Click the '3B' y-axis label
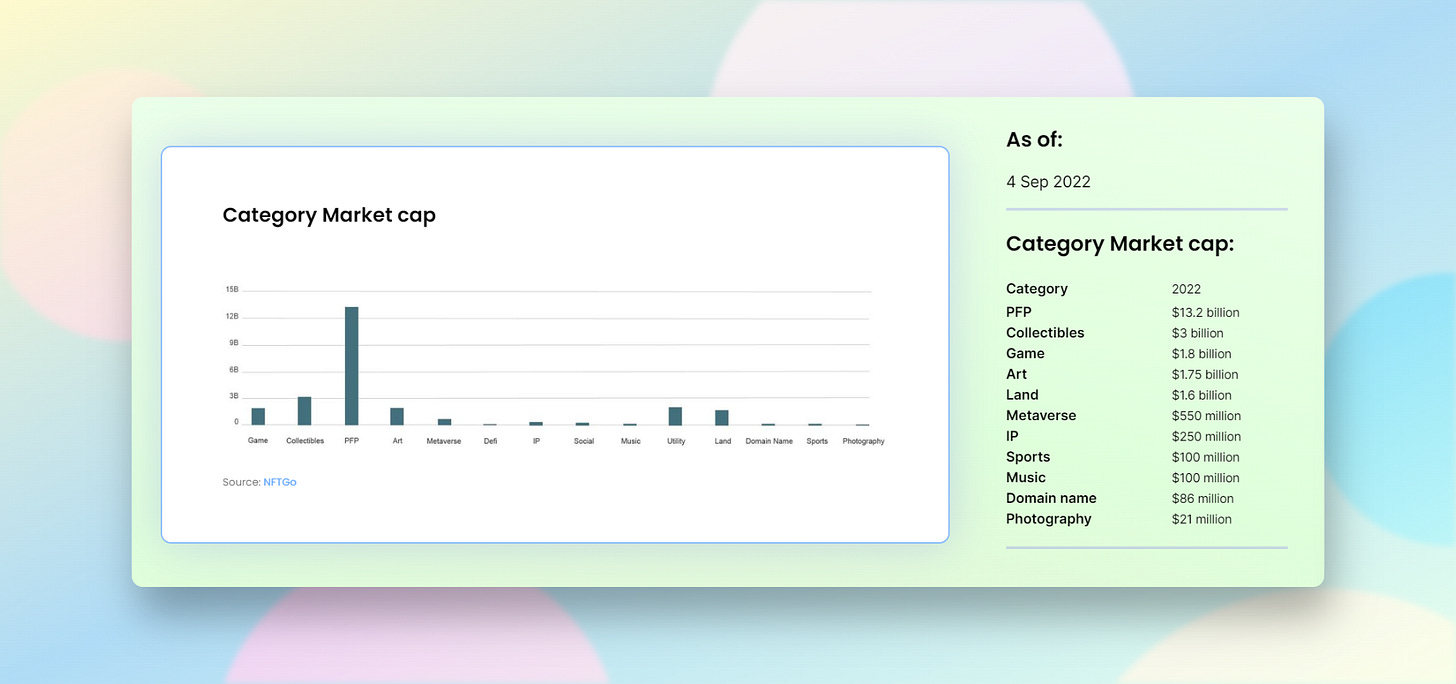Viewport: 1456px width, 684px height. (234, 396)
